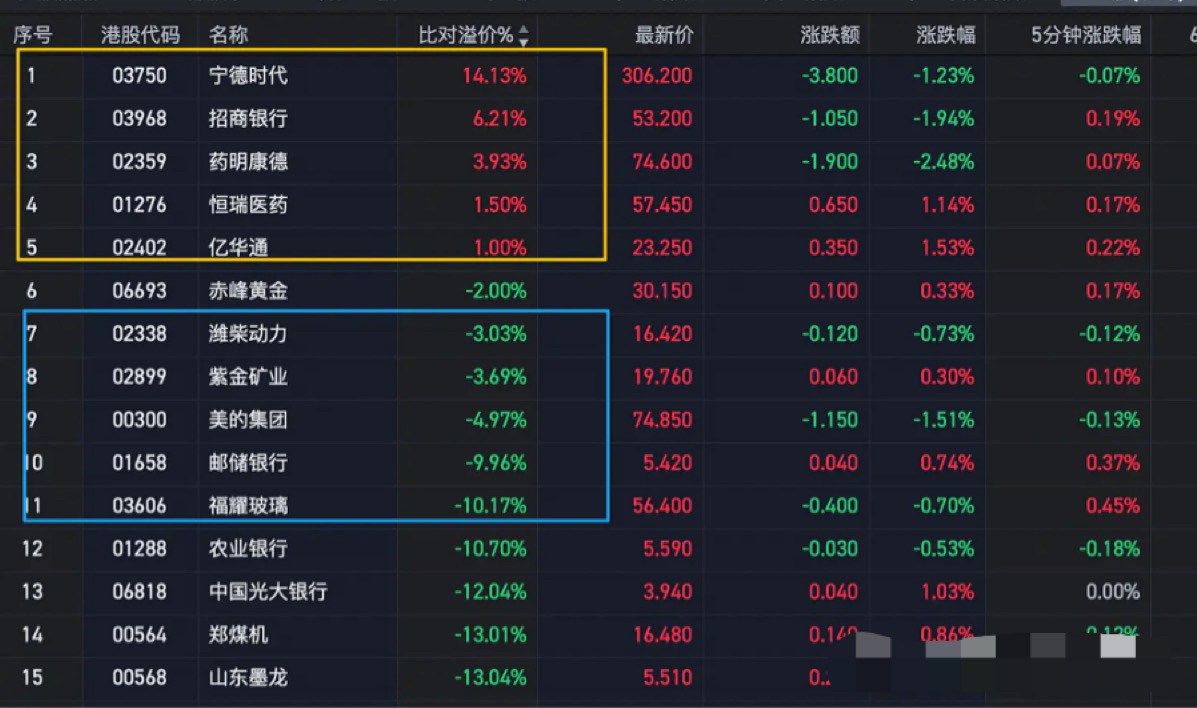Viewport: 1197px width, 708px height.
Task: Click the 名称 column header
Action: (228, 35)
